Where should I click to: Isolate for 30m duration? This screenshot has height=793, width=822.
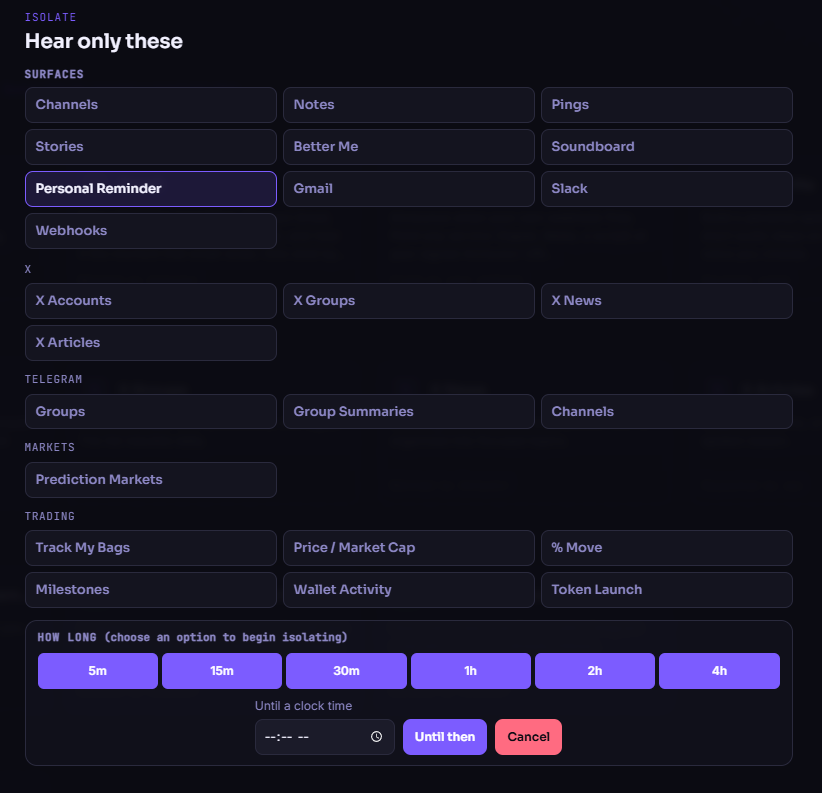tap(346, 671)
